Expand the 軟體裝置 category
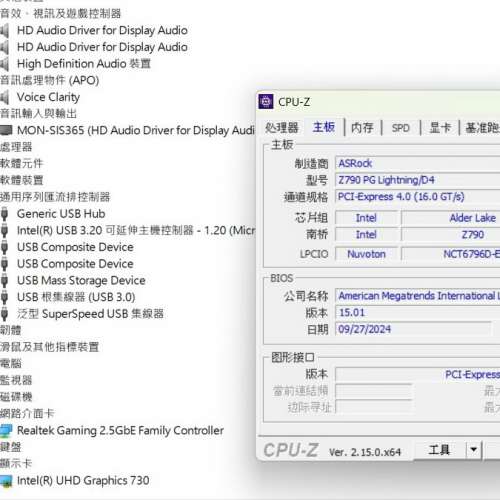Viewport: 500px width, 500px height. [21, 180]
